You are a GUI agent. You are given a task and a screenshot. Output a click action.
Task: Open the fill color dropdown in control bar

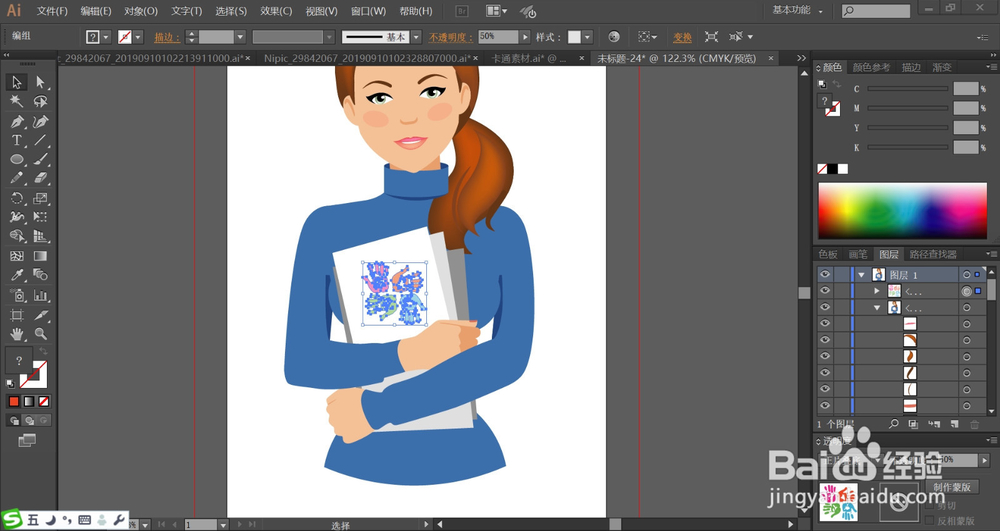(x=106, y=37)
